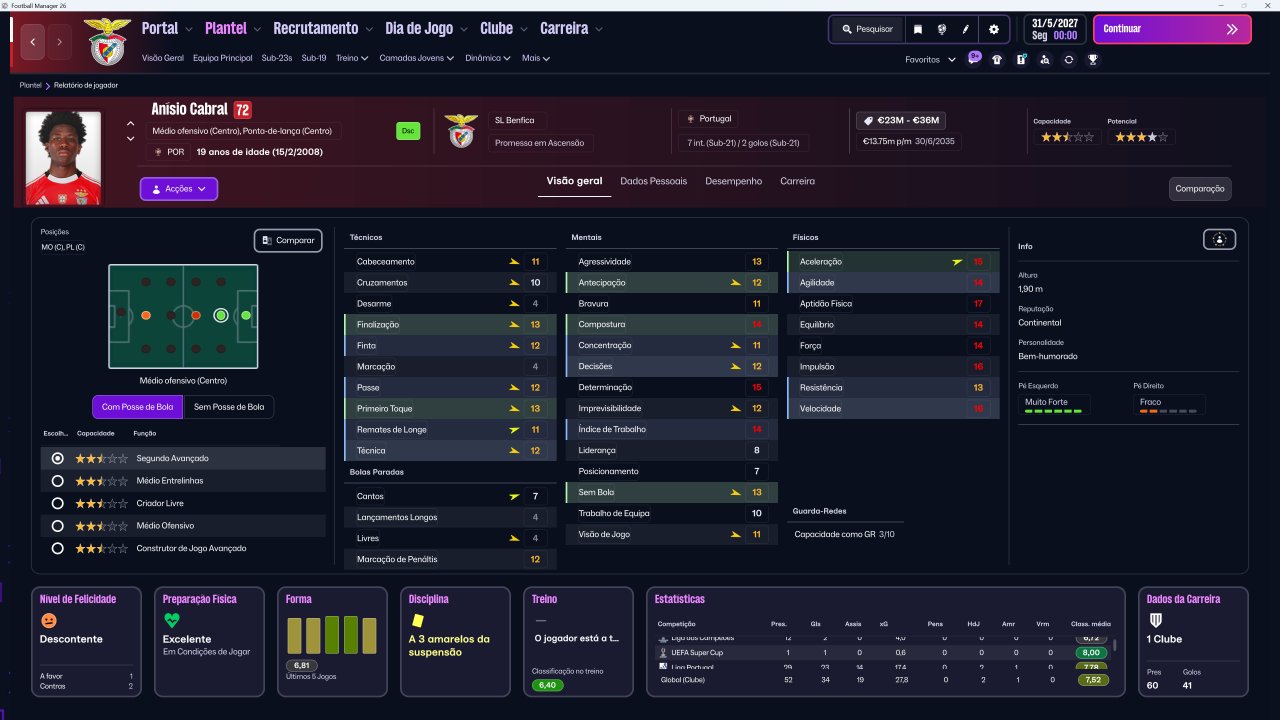Screen dimensions: 1280x720
Task: Select the Médio Entrelinhas role radio button
Action: pos(57,481)
